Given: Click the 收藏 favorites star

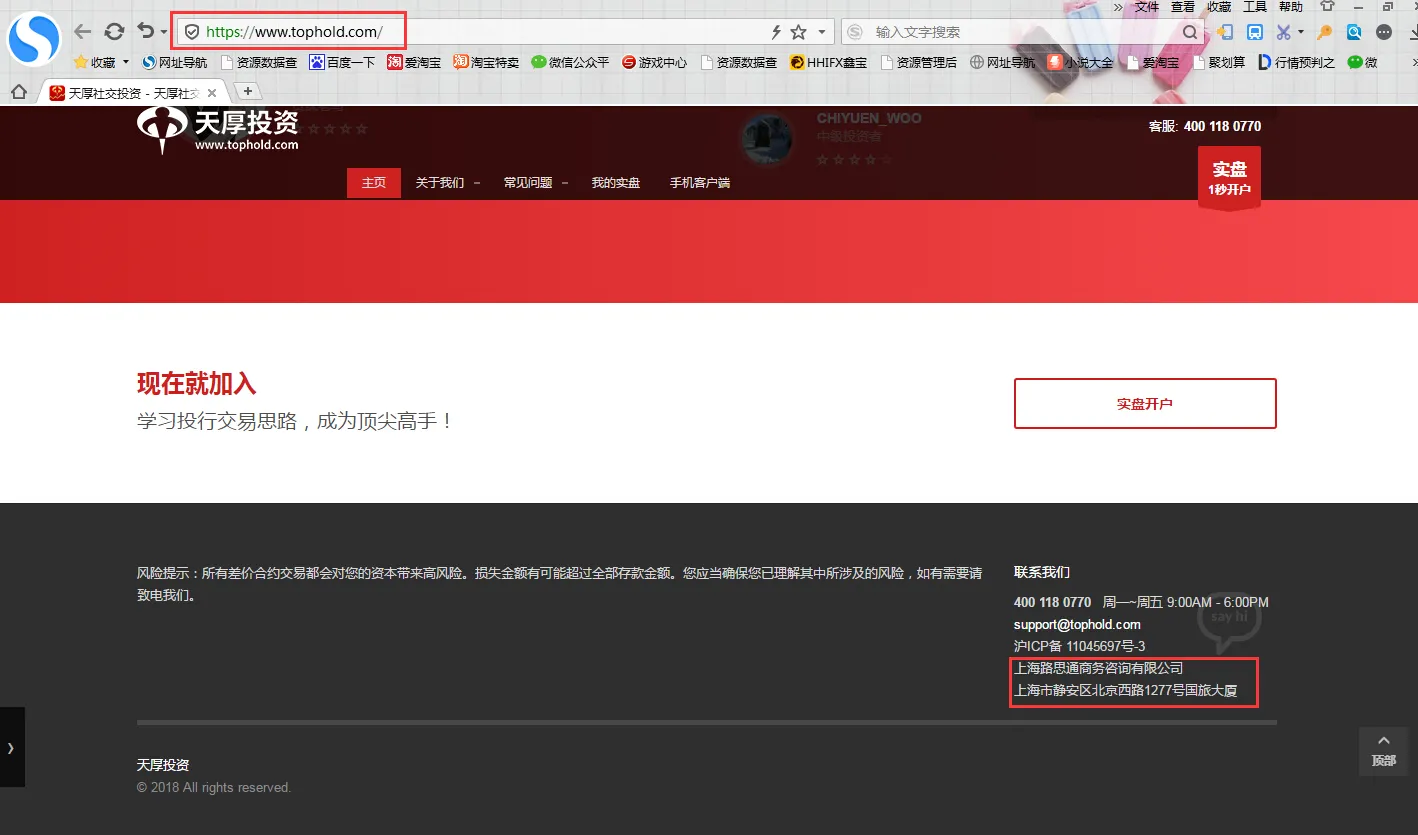Looking at the screenshot, I should (81, 62).
